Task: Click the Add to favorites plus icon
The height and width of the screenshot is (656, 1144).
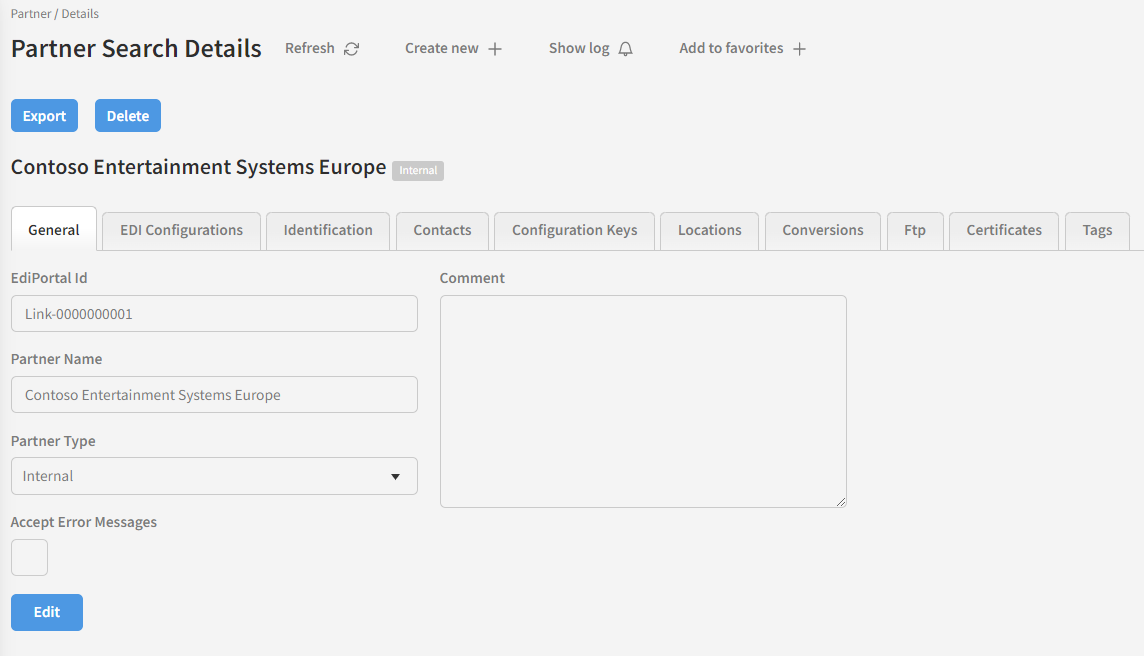Action: click(x=799, y=49)
